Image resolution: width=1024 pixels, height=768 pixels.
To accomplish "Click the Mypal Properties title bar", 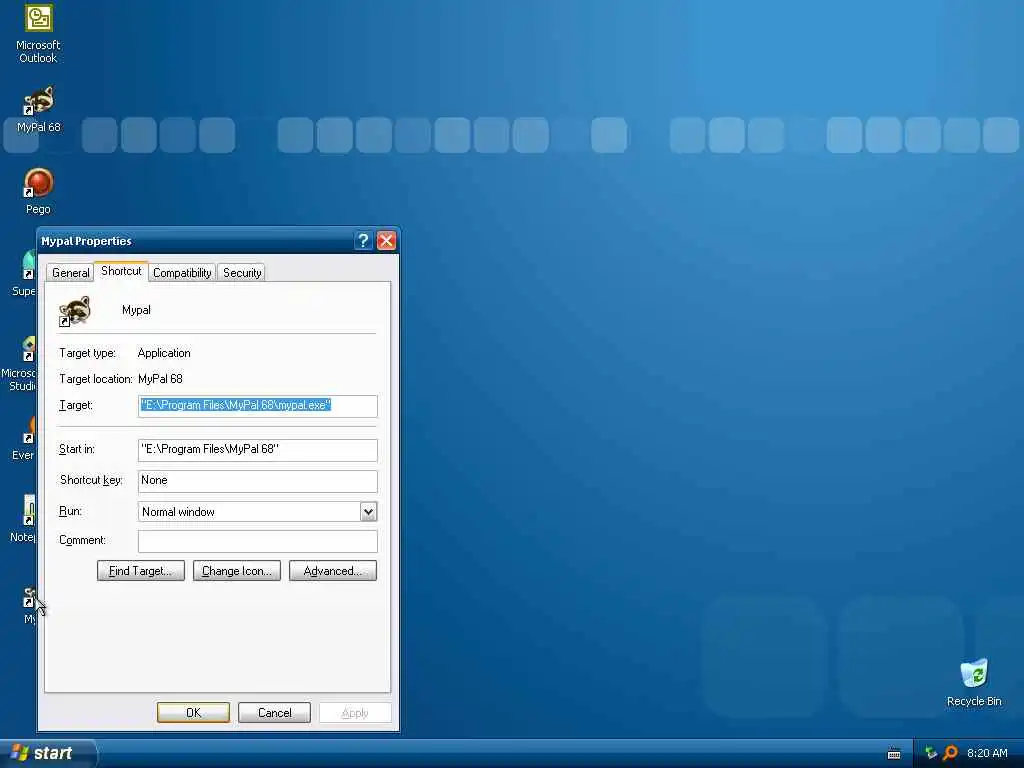I will click(196, 241).
